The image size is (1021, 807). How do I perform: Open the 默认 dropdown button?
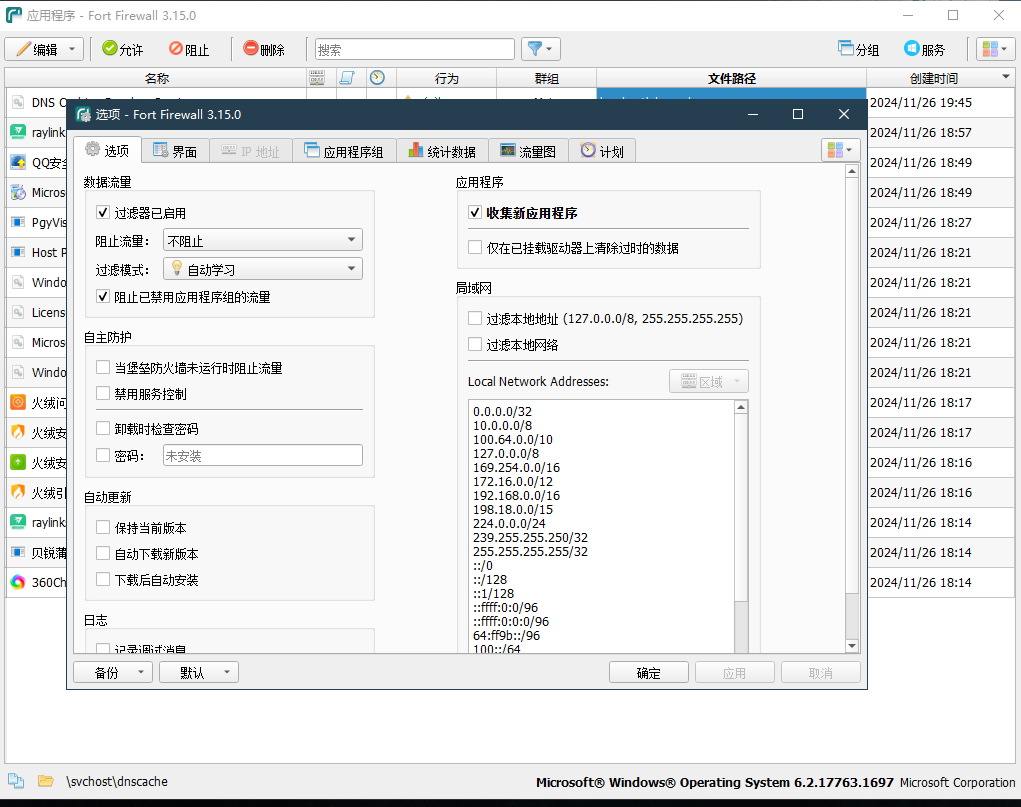199,672
